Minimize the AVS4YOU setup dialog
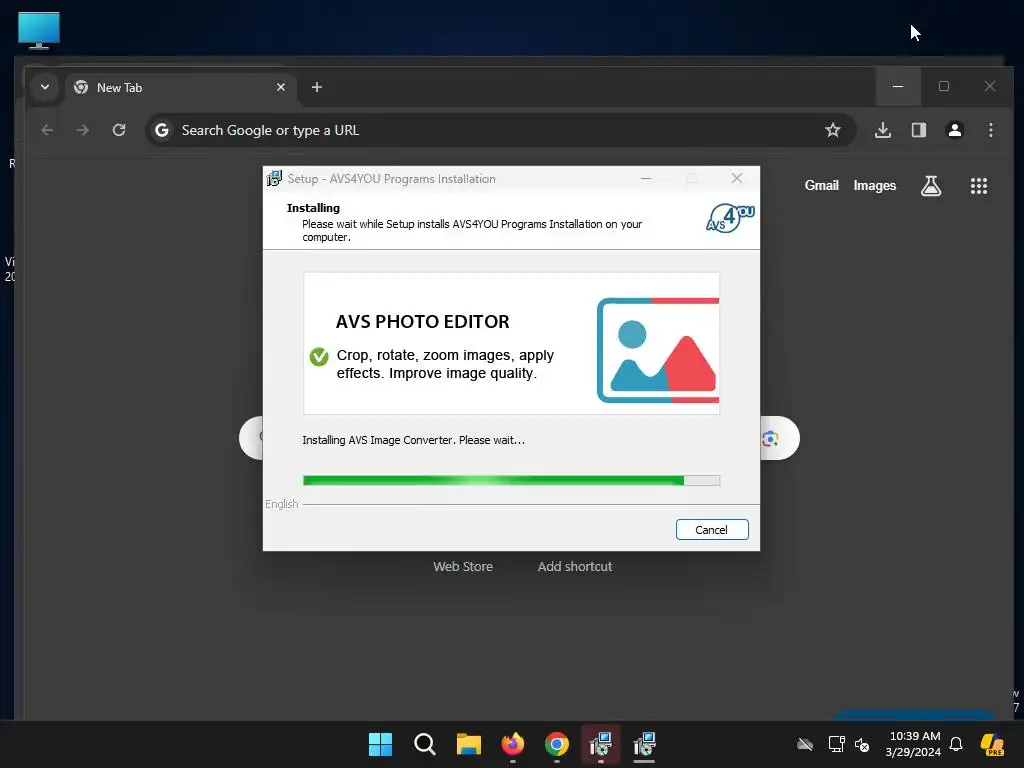Viewport: 1024px width, 768px height. [x=646, y=178]
